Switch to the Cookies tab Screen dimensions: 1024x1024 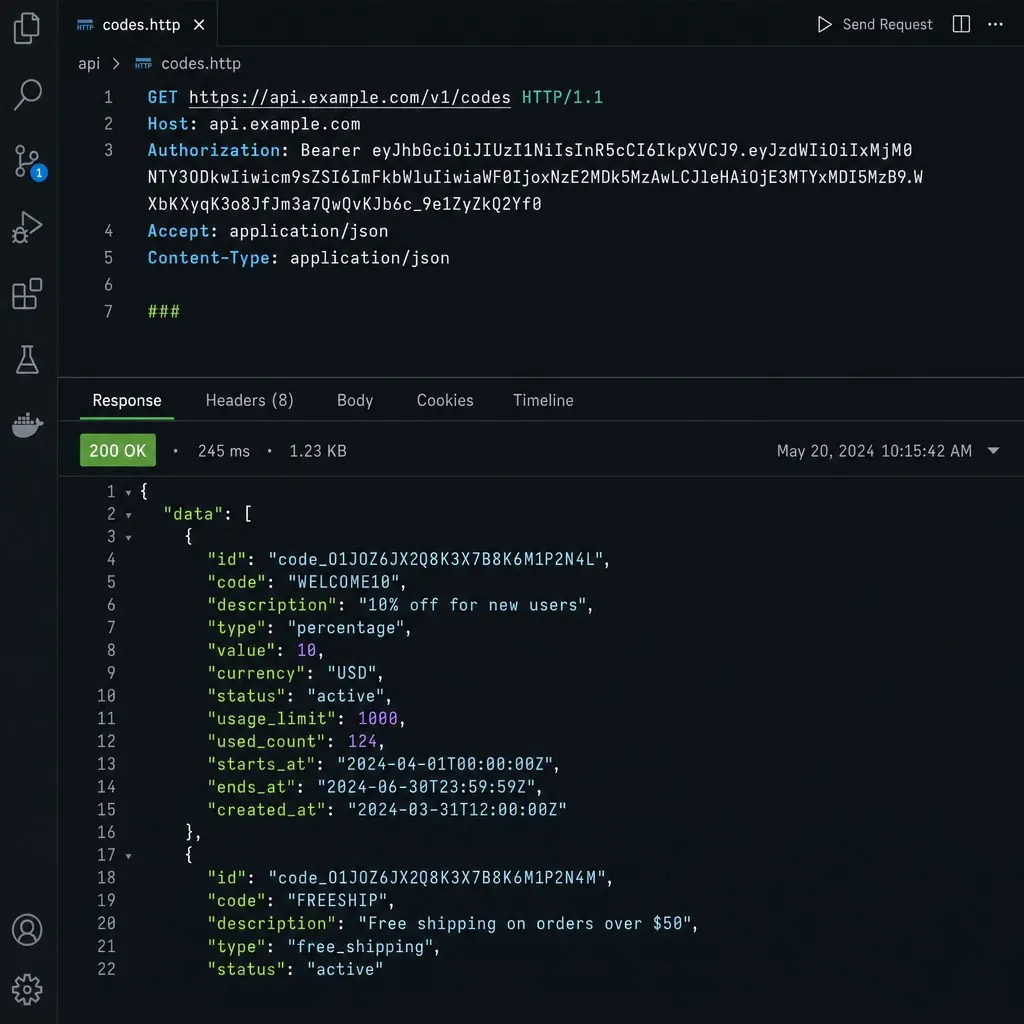tap(445, 400)
